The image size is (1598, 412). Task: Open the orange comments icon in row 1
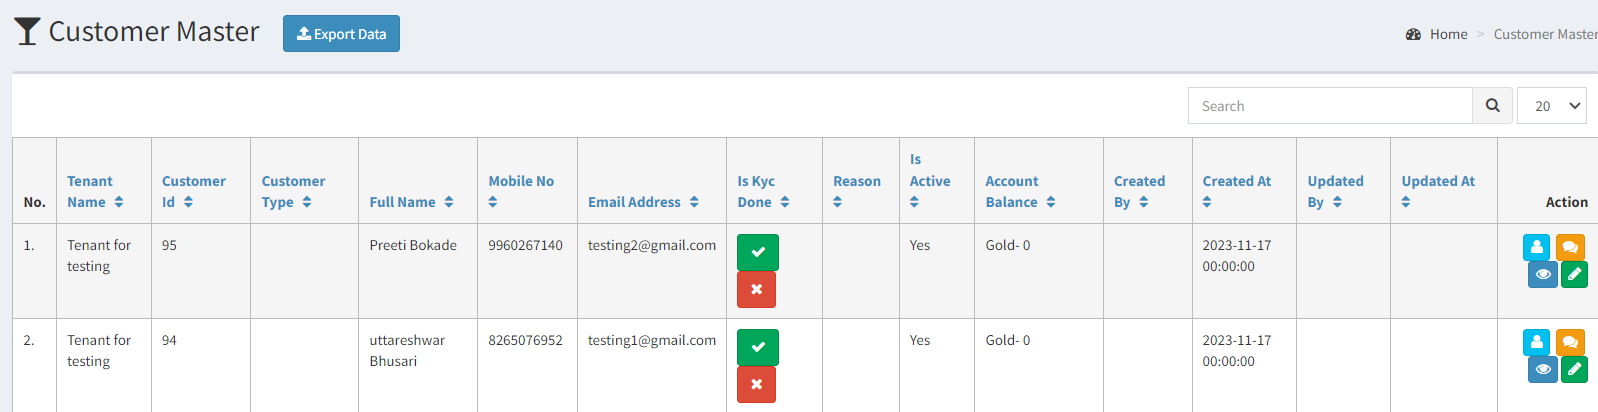point(1570,246)
